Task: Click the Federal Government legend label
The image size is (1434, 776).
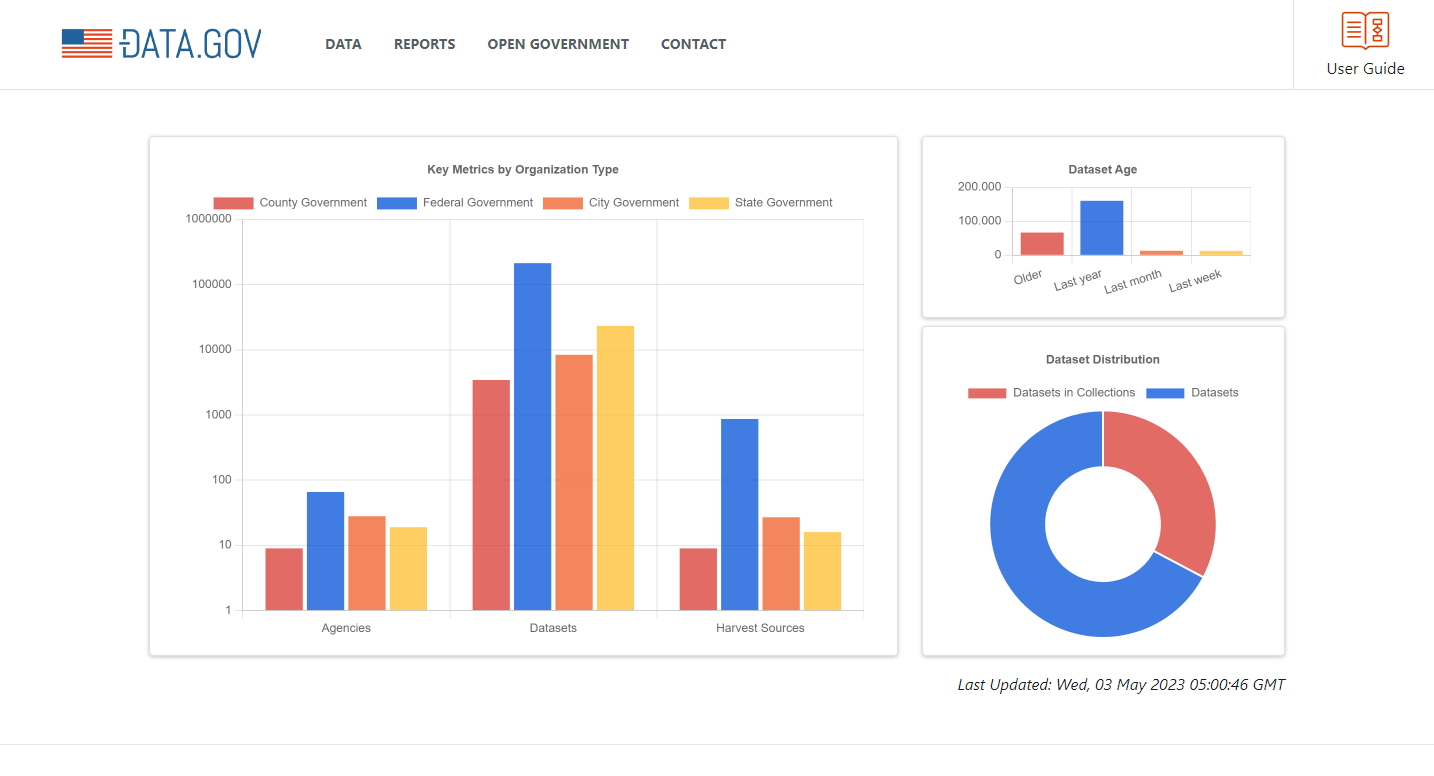Action: (478, 203)
